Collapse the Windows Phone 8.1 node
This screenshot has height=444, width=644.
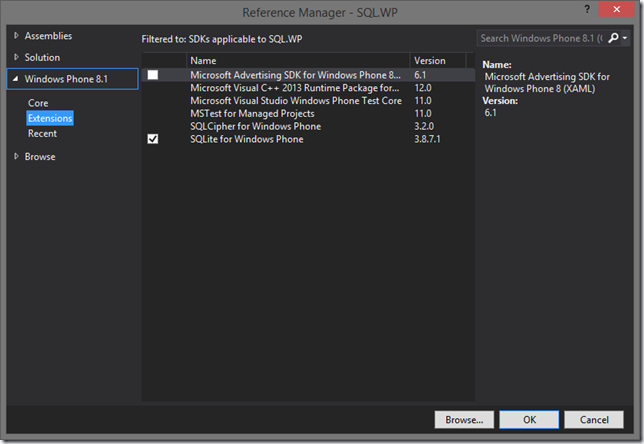(16, 79)
